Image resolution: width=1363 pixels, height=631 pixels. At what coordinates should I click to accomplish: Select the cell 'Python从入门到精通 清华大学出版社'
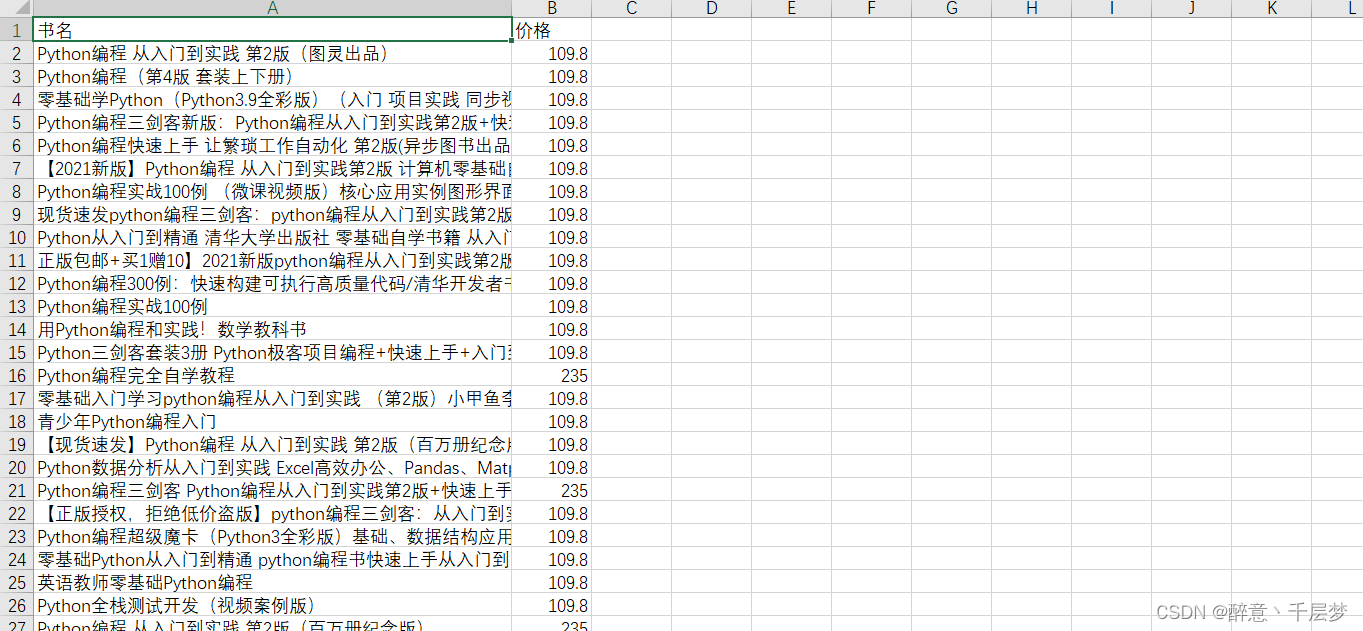tap(272, 237)
